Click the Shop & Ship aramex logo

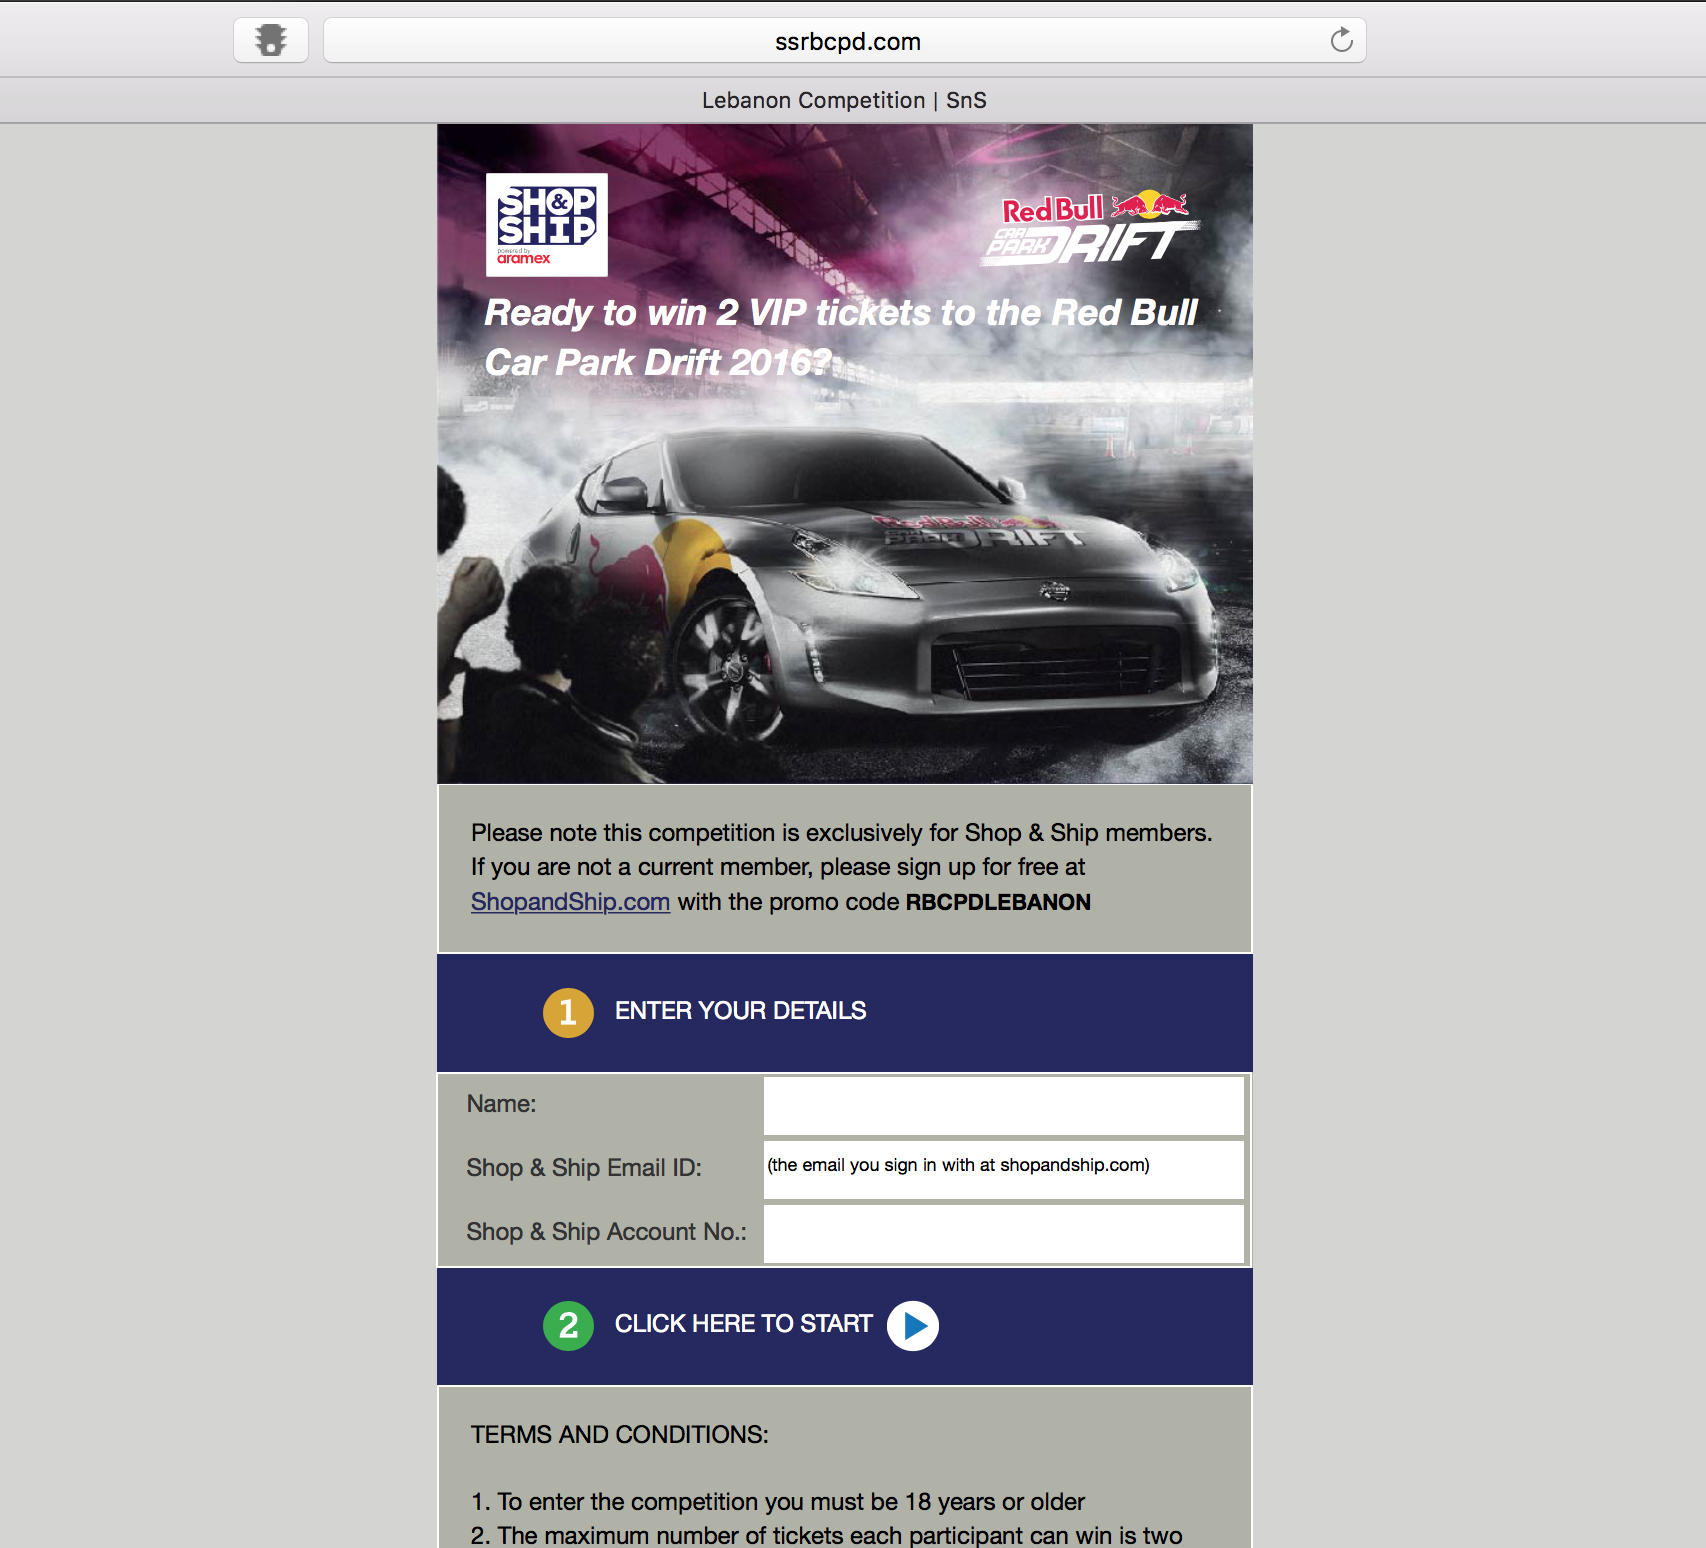547,225
